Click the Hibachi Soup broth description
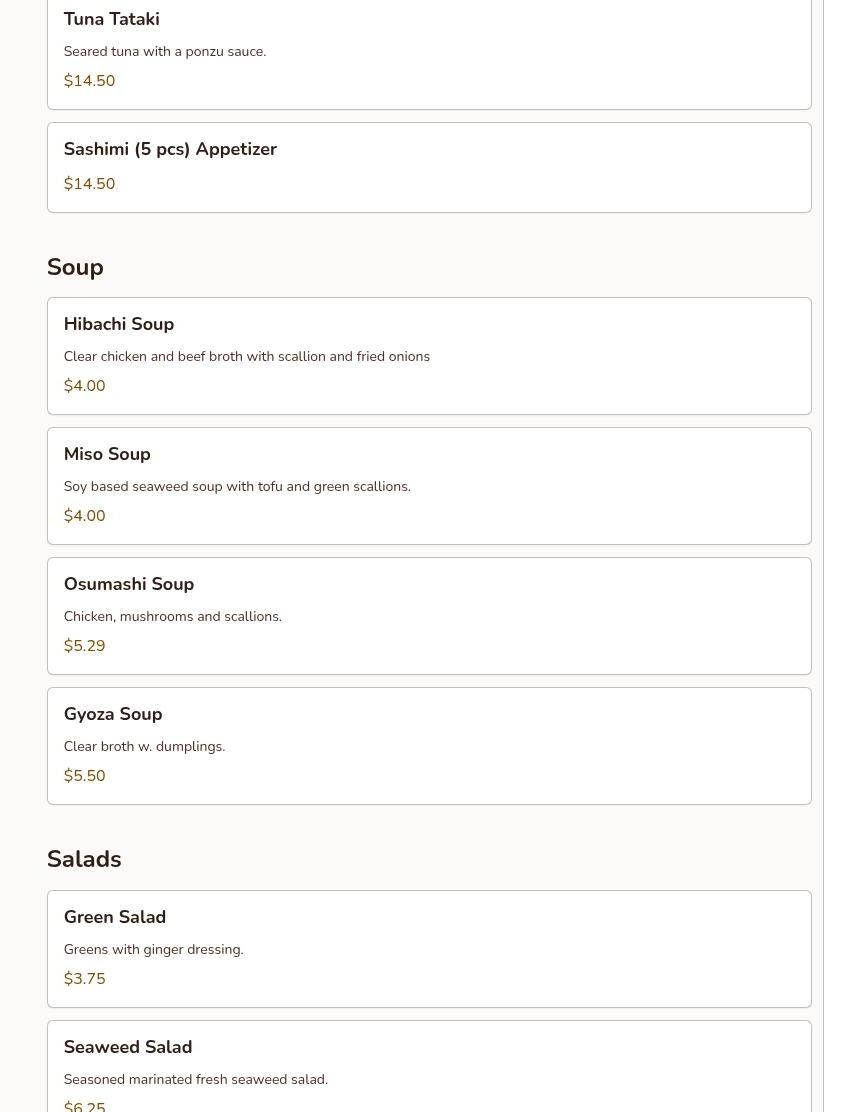This screenshot has height=1112, width=844. click(246, 356)
